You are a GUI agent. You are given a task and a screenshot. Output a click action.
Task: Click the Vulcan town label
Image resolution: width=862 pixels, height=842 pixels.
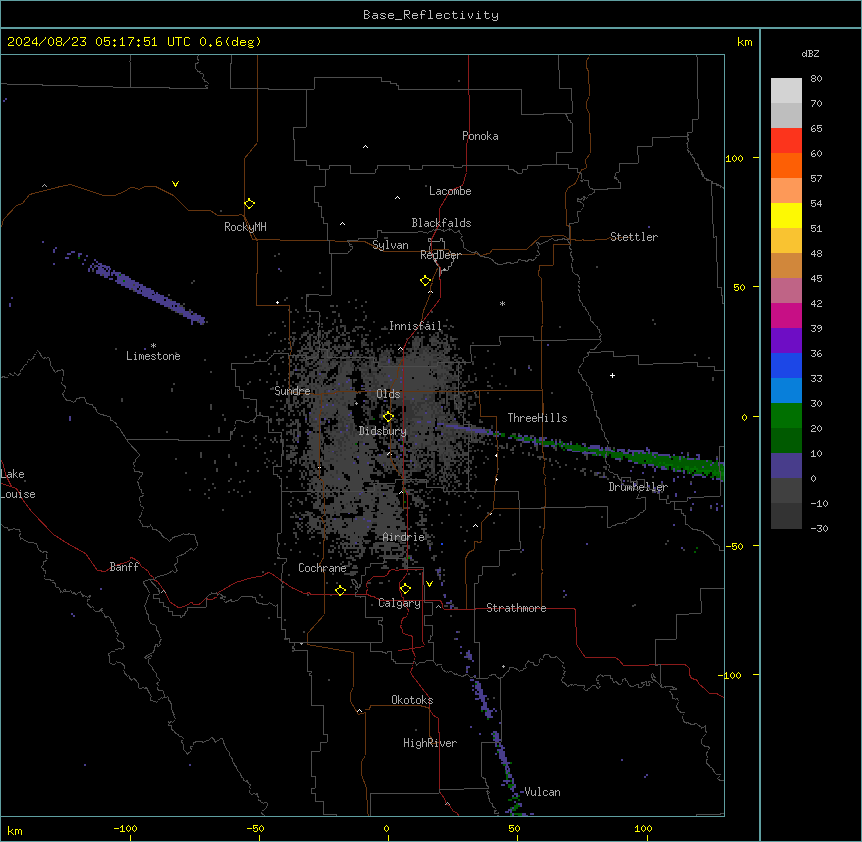click(542, 792)
